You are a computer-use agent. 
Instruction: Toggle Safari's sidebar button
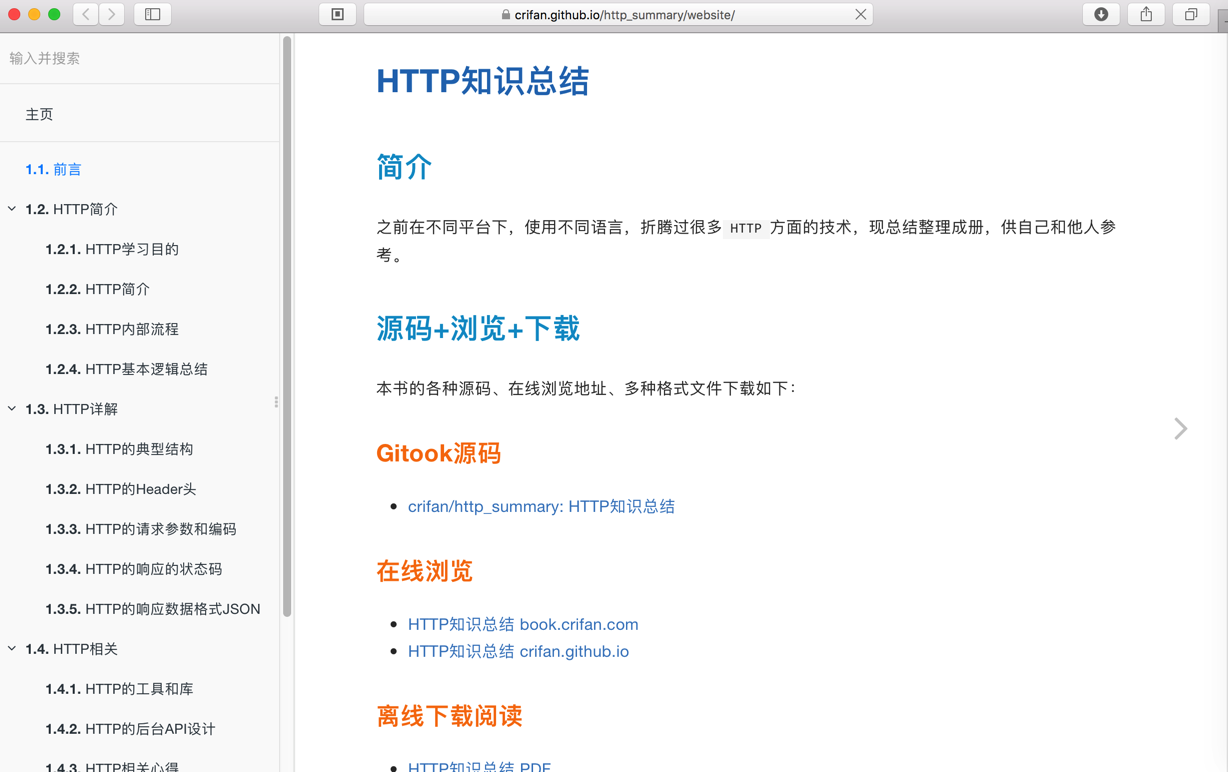point(153,14)
